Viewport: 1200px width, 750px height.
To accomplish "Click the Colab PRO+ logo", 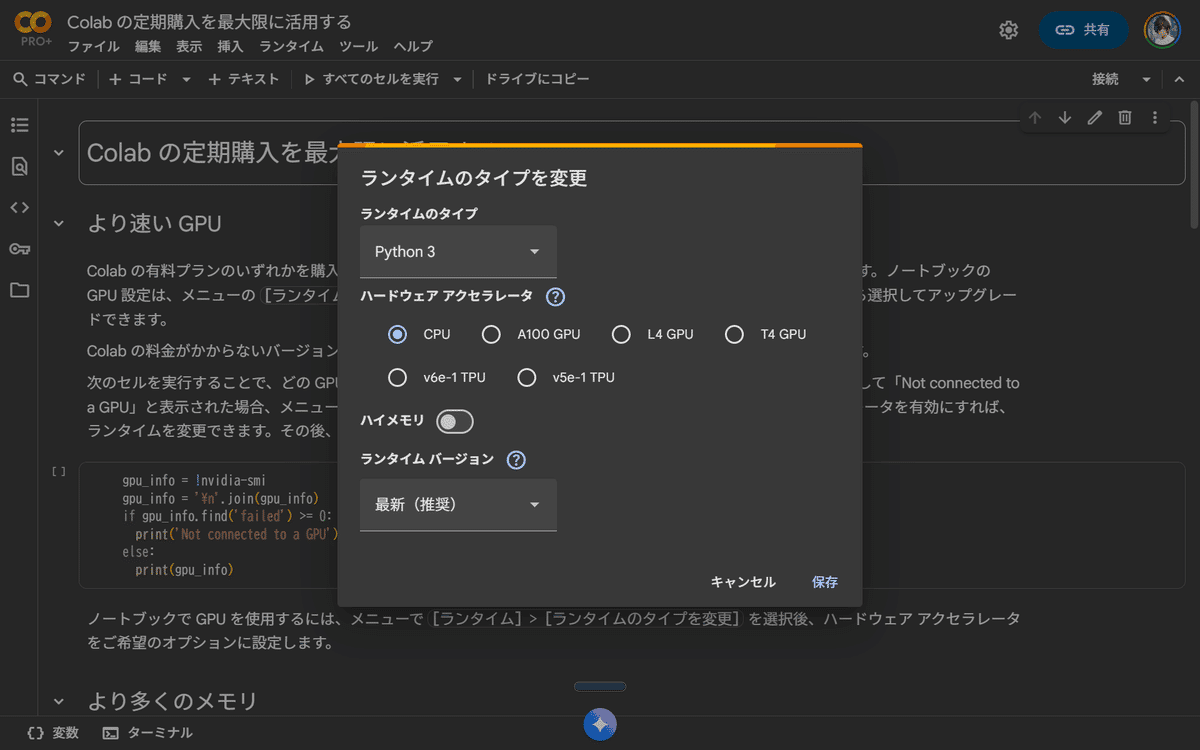I will click(x=34, y=30).
